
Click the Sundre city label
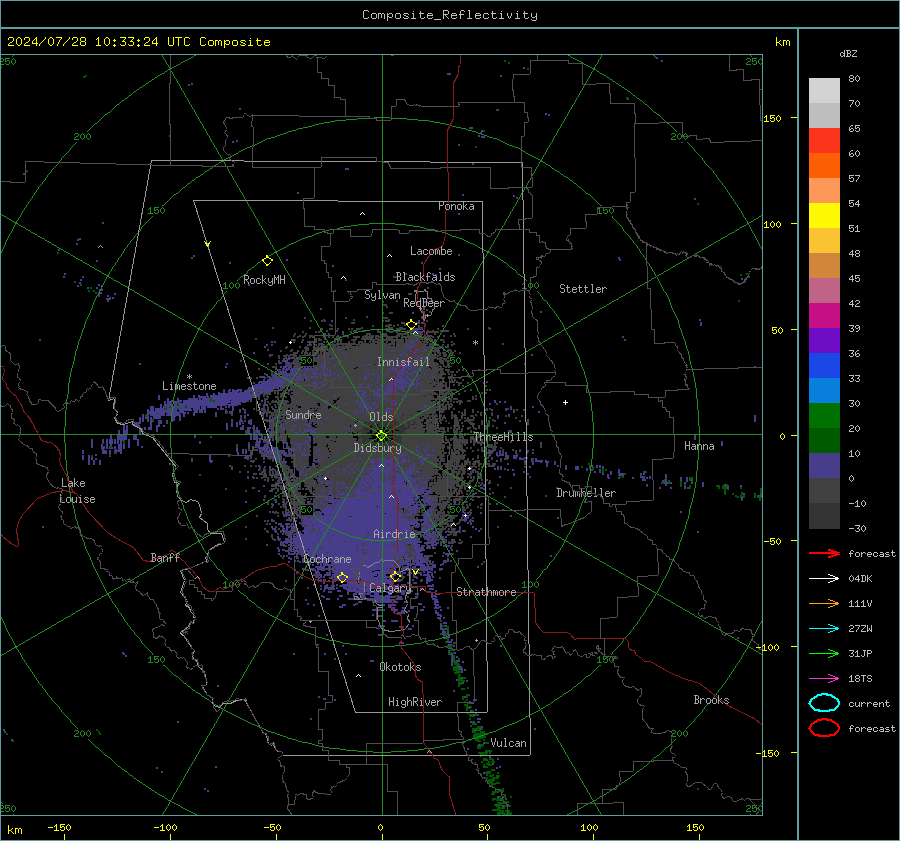tap(303, 414)
